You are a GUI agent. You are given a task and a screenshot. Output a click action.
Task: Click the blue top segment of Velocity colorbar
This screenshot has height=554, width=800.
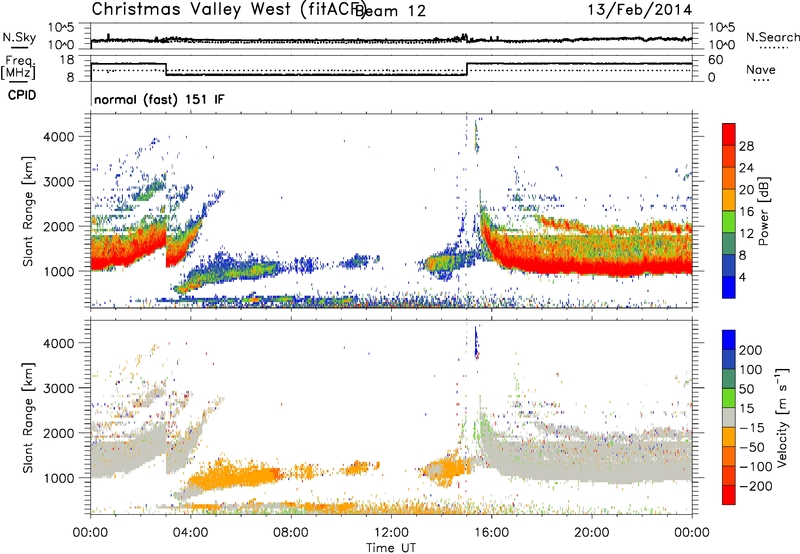click(729, 340)
